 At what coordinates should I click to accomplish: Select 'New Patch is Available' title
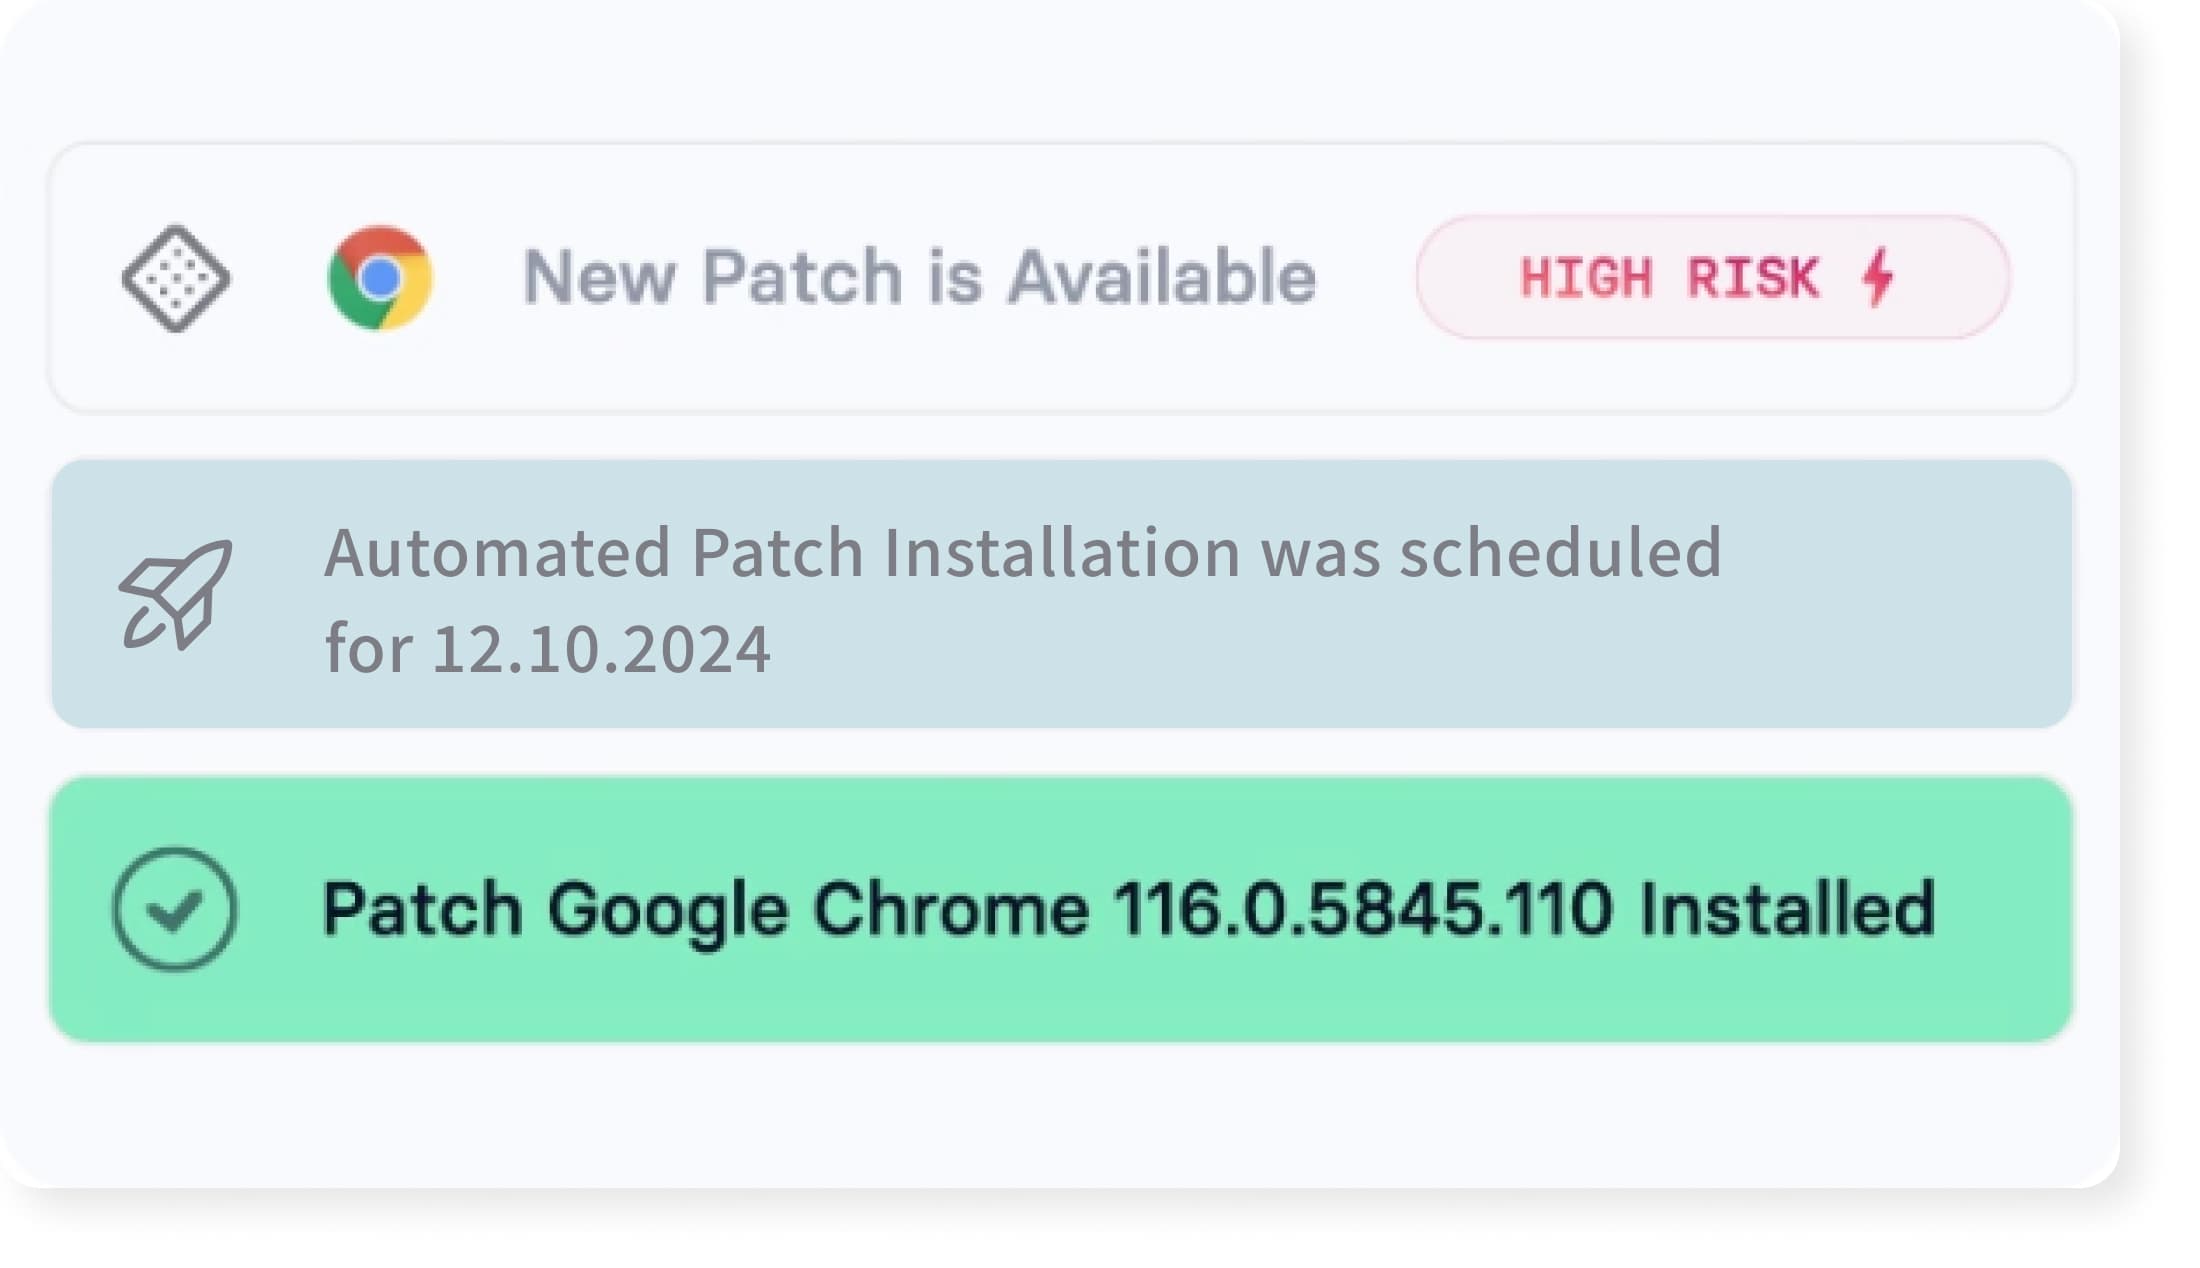[x=918, y=278]
